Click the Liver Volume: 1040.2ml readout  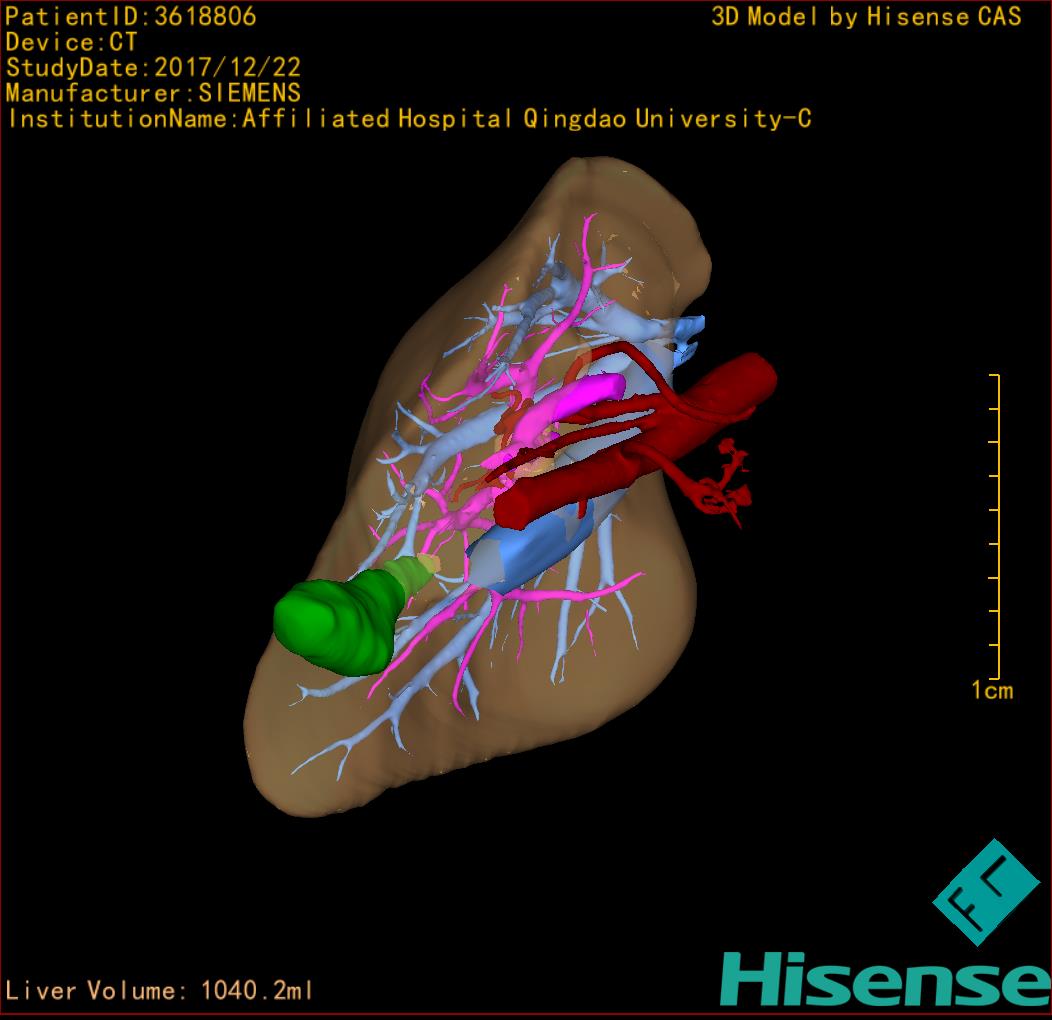pyautogui.click(x=158, y=990)
